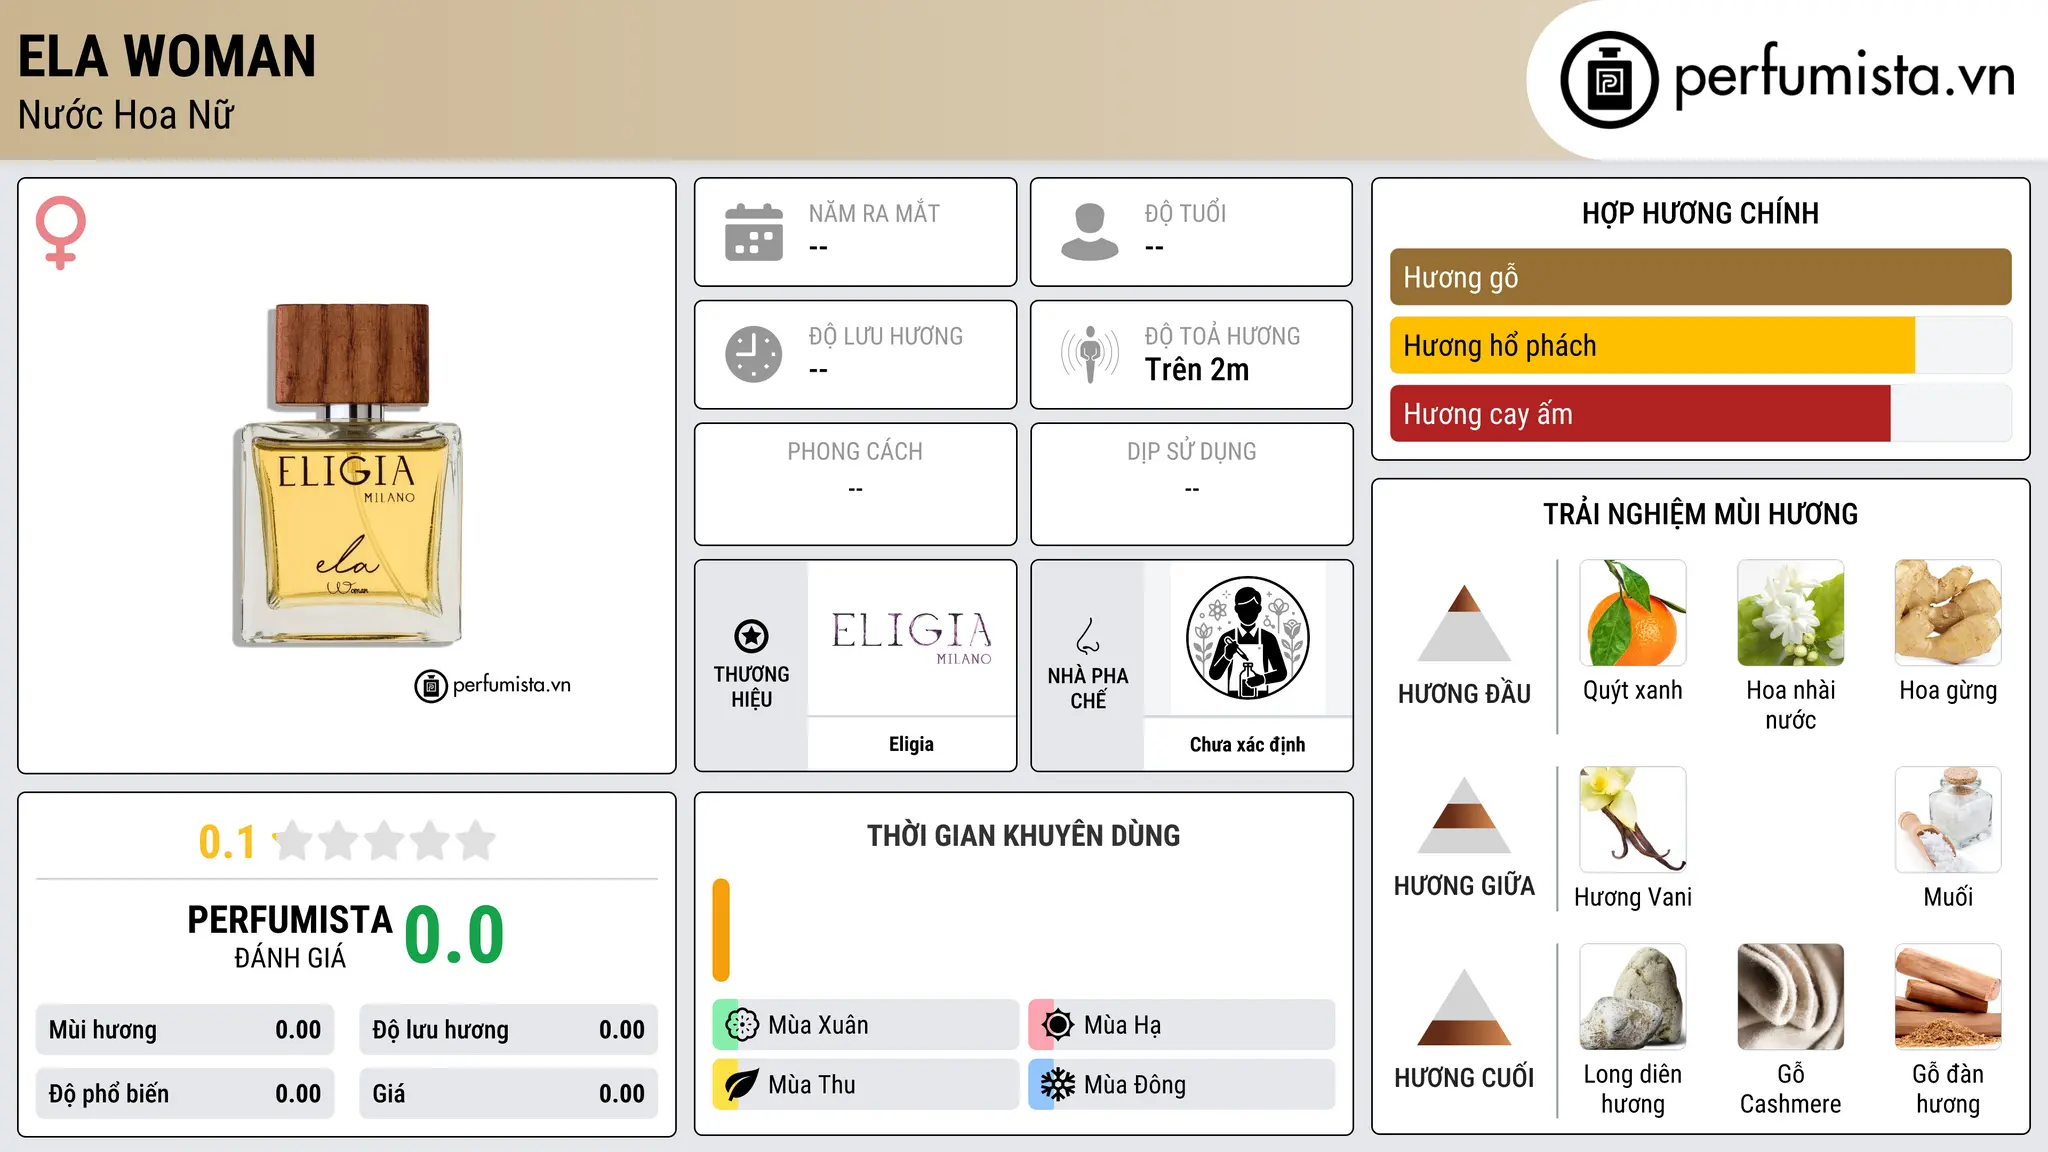Click the THỜI GIAN KHUYÊN DÙNG heading

(x=1023, y=836)
